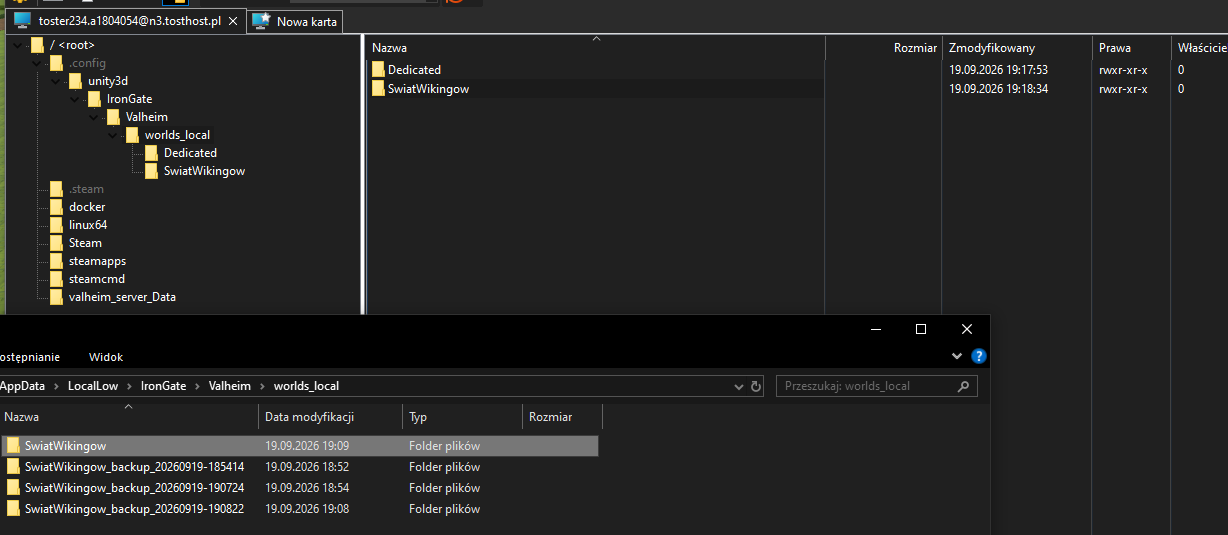Open the Widok ribbon tab in Explorer

click(x=106, y=357)
